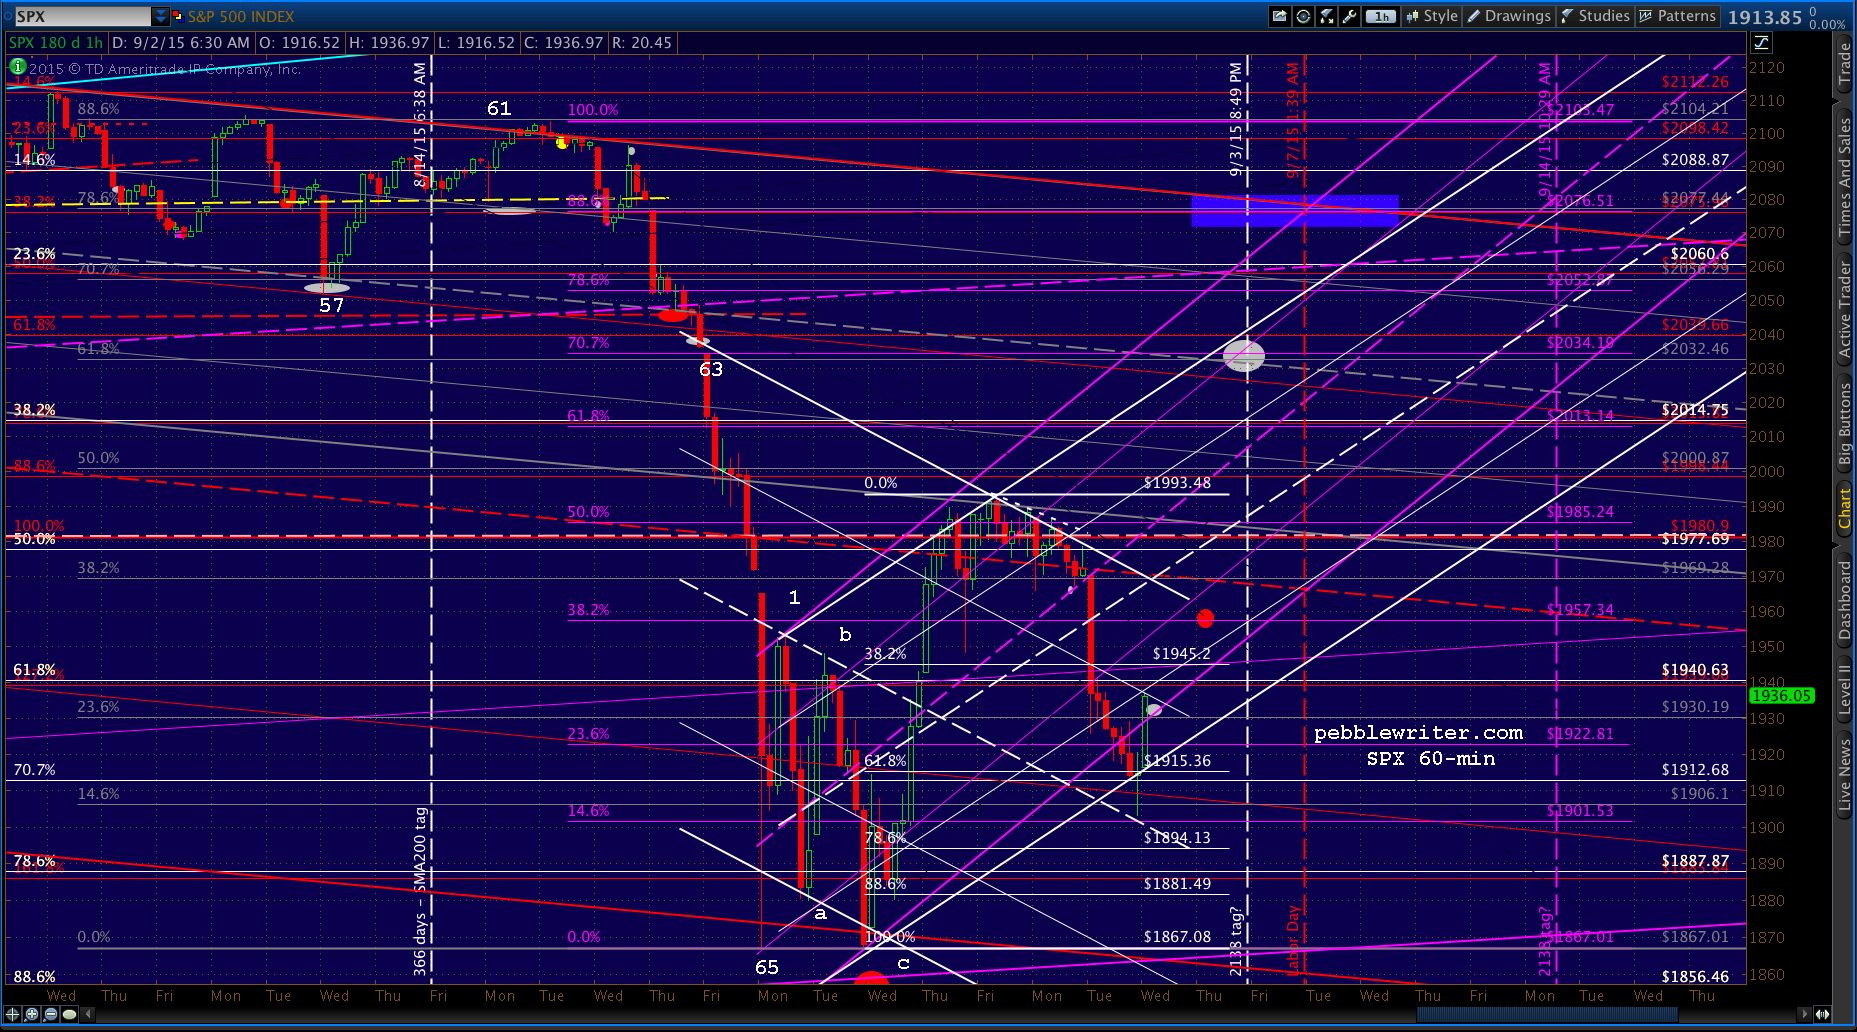Click the pebblewriter.com text annotation
This screenshot has height=1032, width=1857.
point(1418,733)
